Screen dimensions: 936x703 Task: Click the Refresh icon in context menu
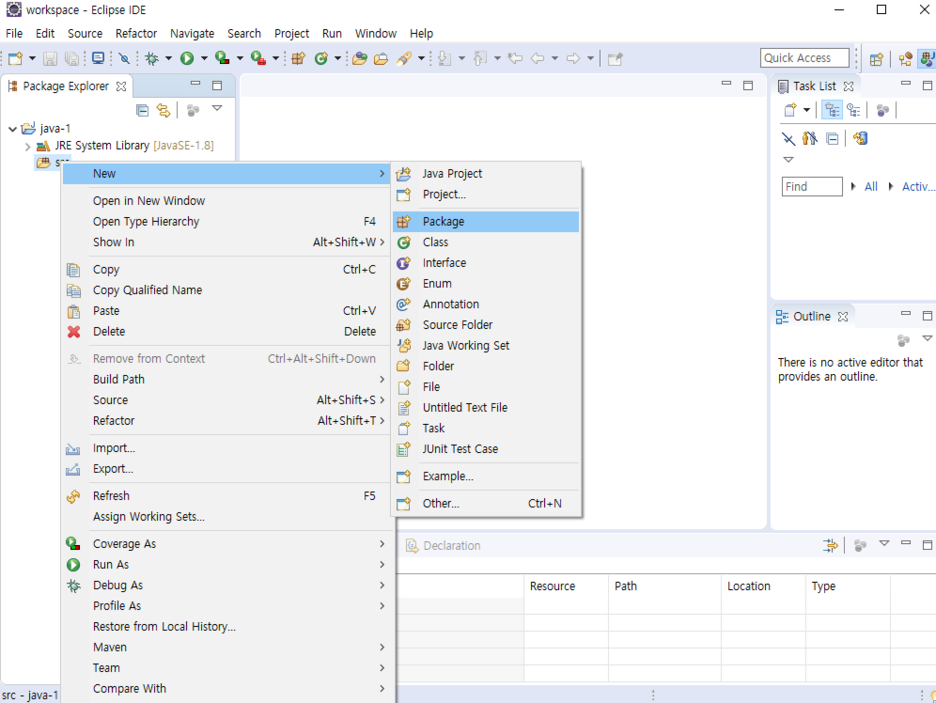[73, 496]
